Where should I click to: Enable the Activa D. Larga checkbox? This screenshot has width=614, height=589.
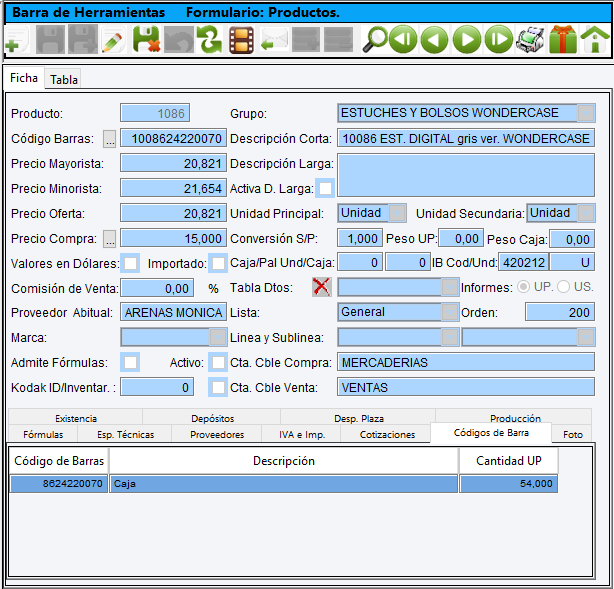coord(325,188)
